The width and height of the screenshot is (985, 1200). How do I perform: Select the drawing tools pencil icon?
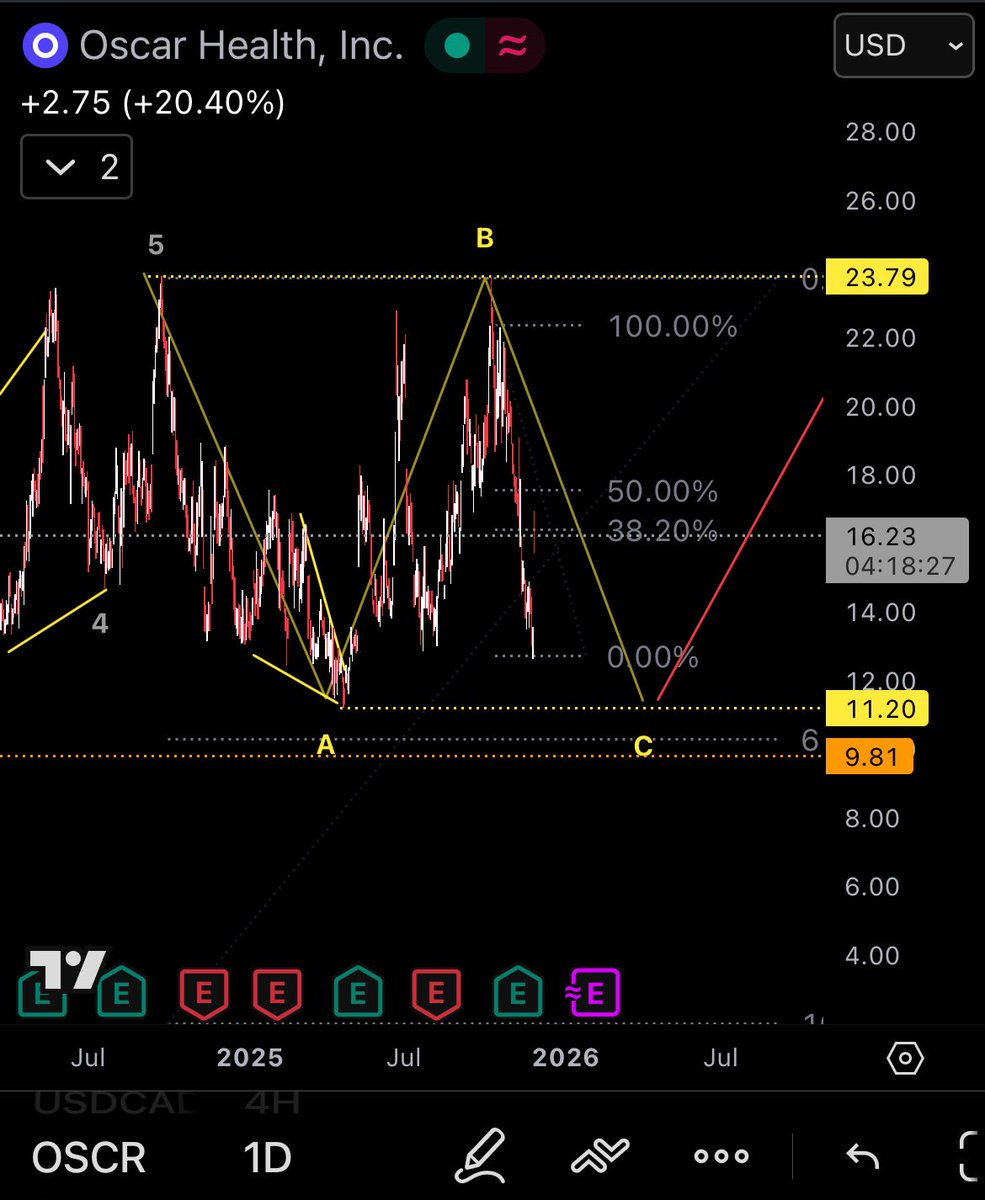[481, 1155]
